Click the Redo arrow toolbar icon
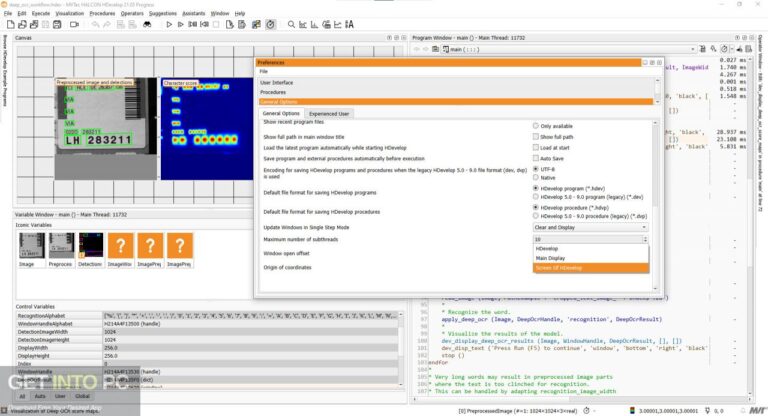 coord(107,24)
